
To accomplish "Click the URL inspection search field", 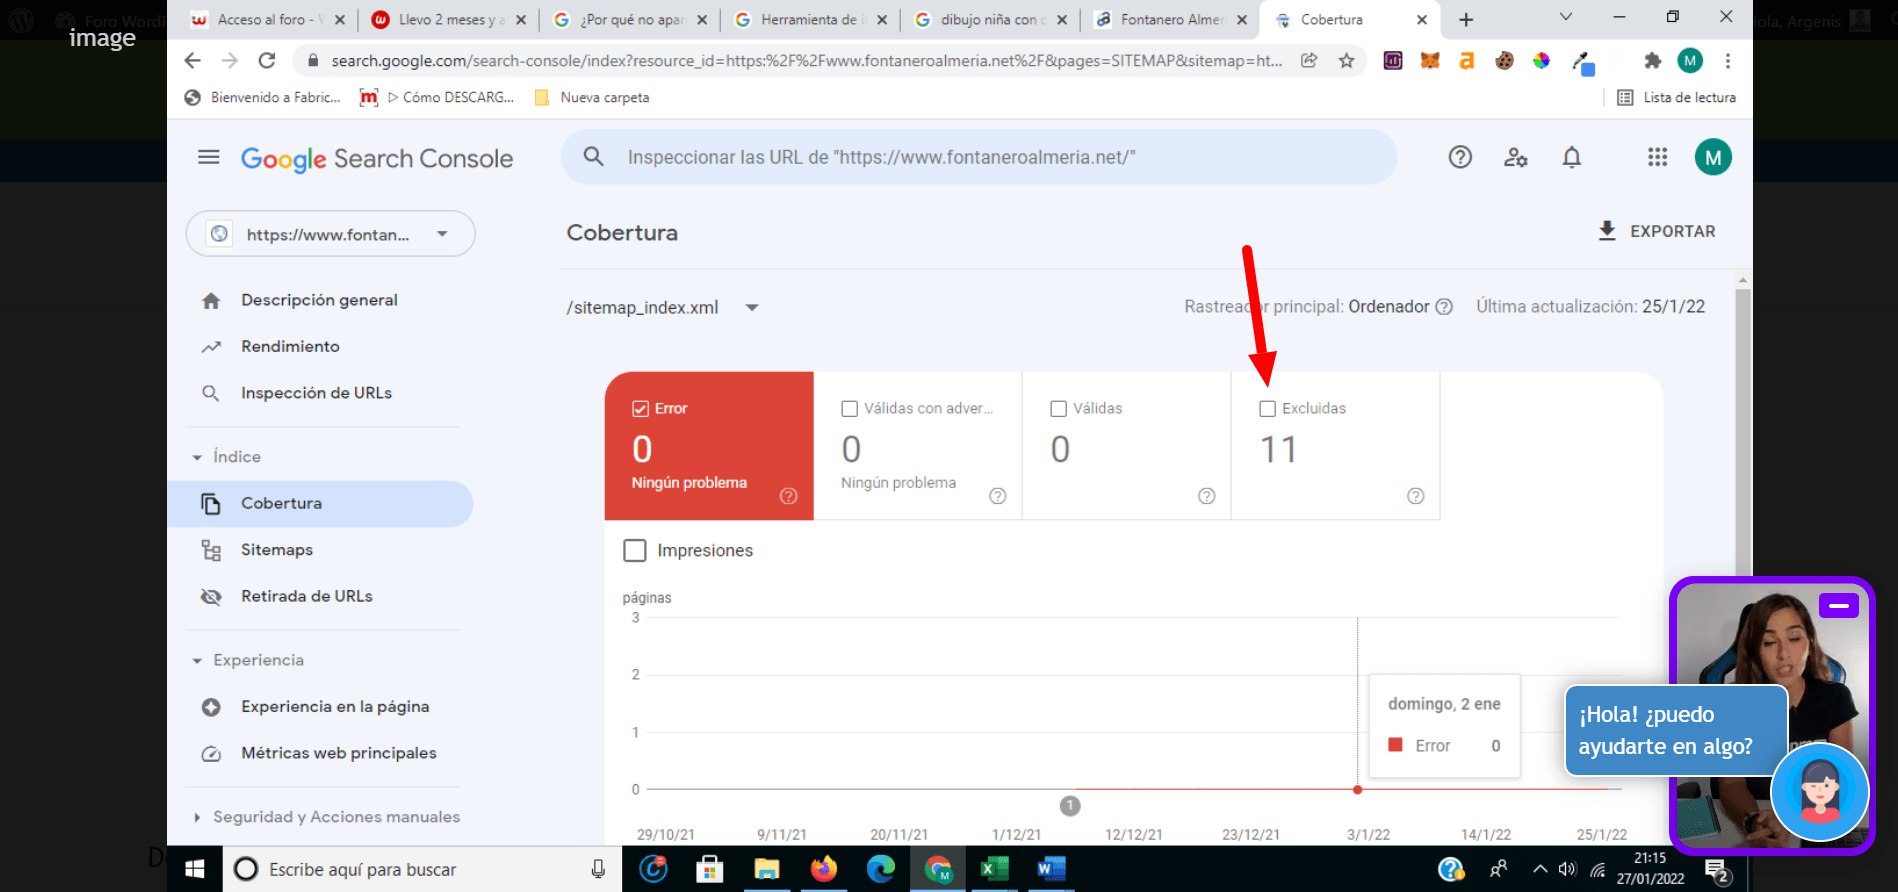I will [979, 157].
